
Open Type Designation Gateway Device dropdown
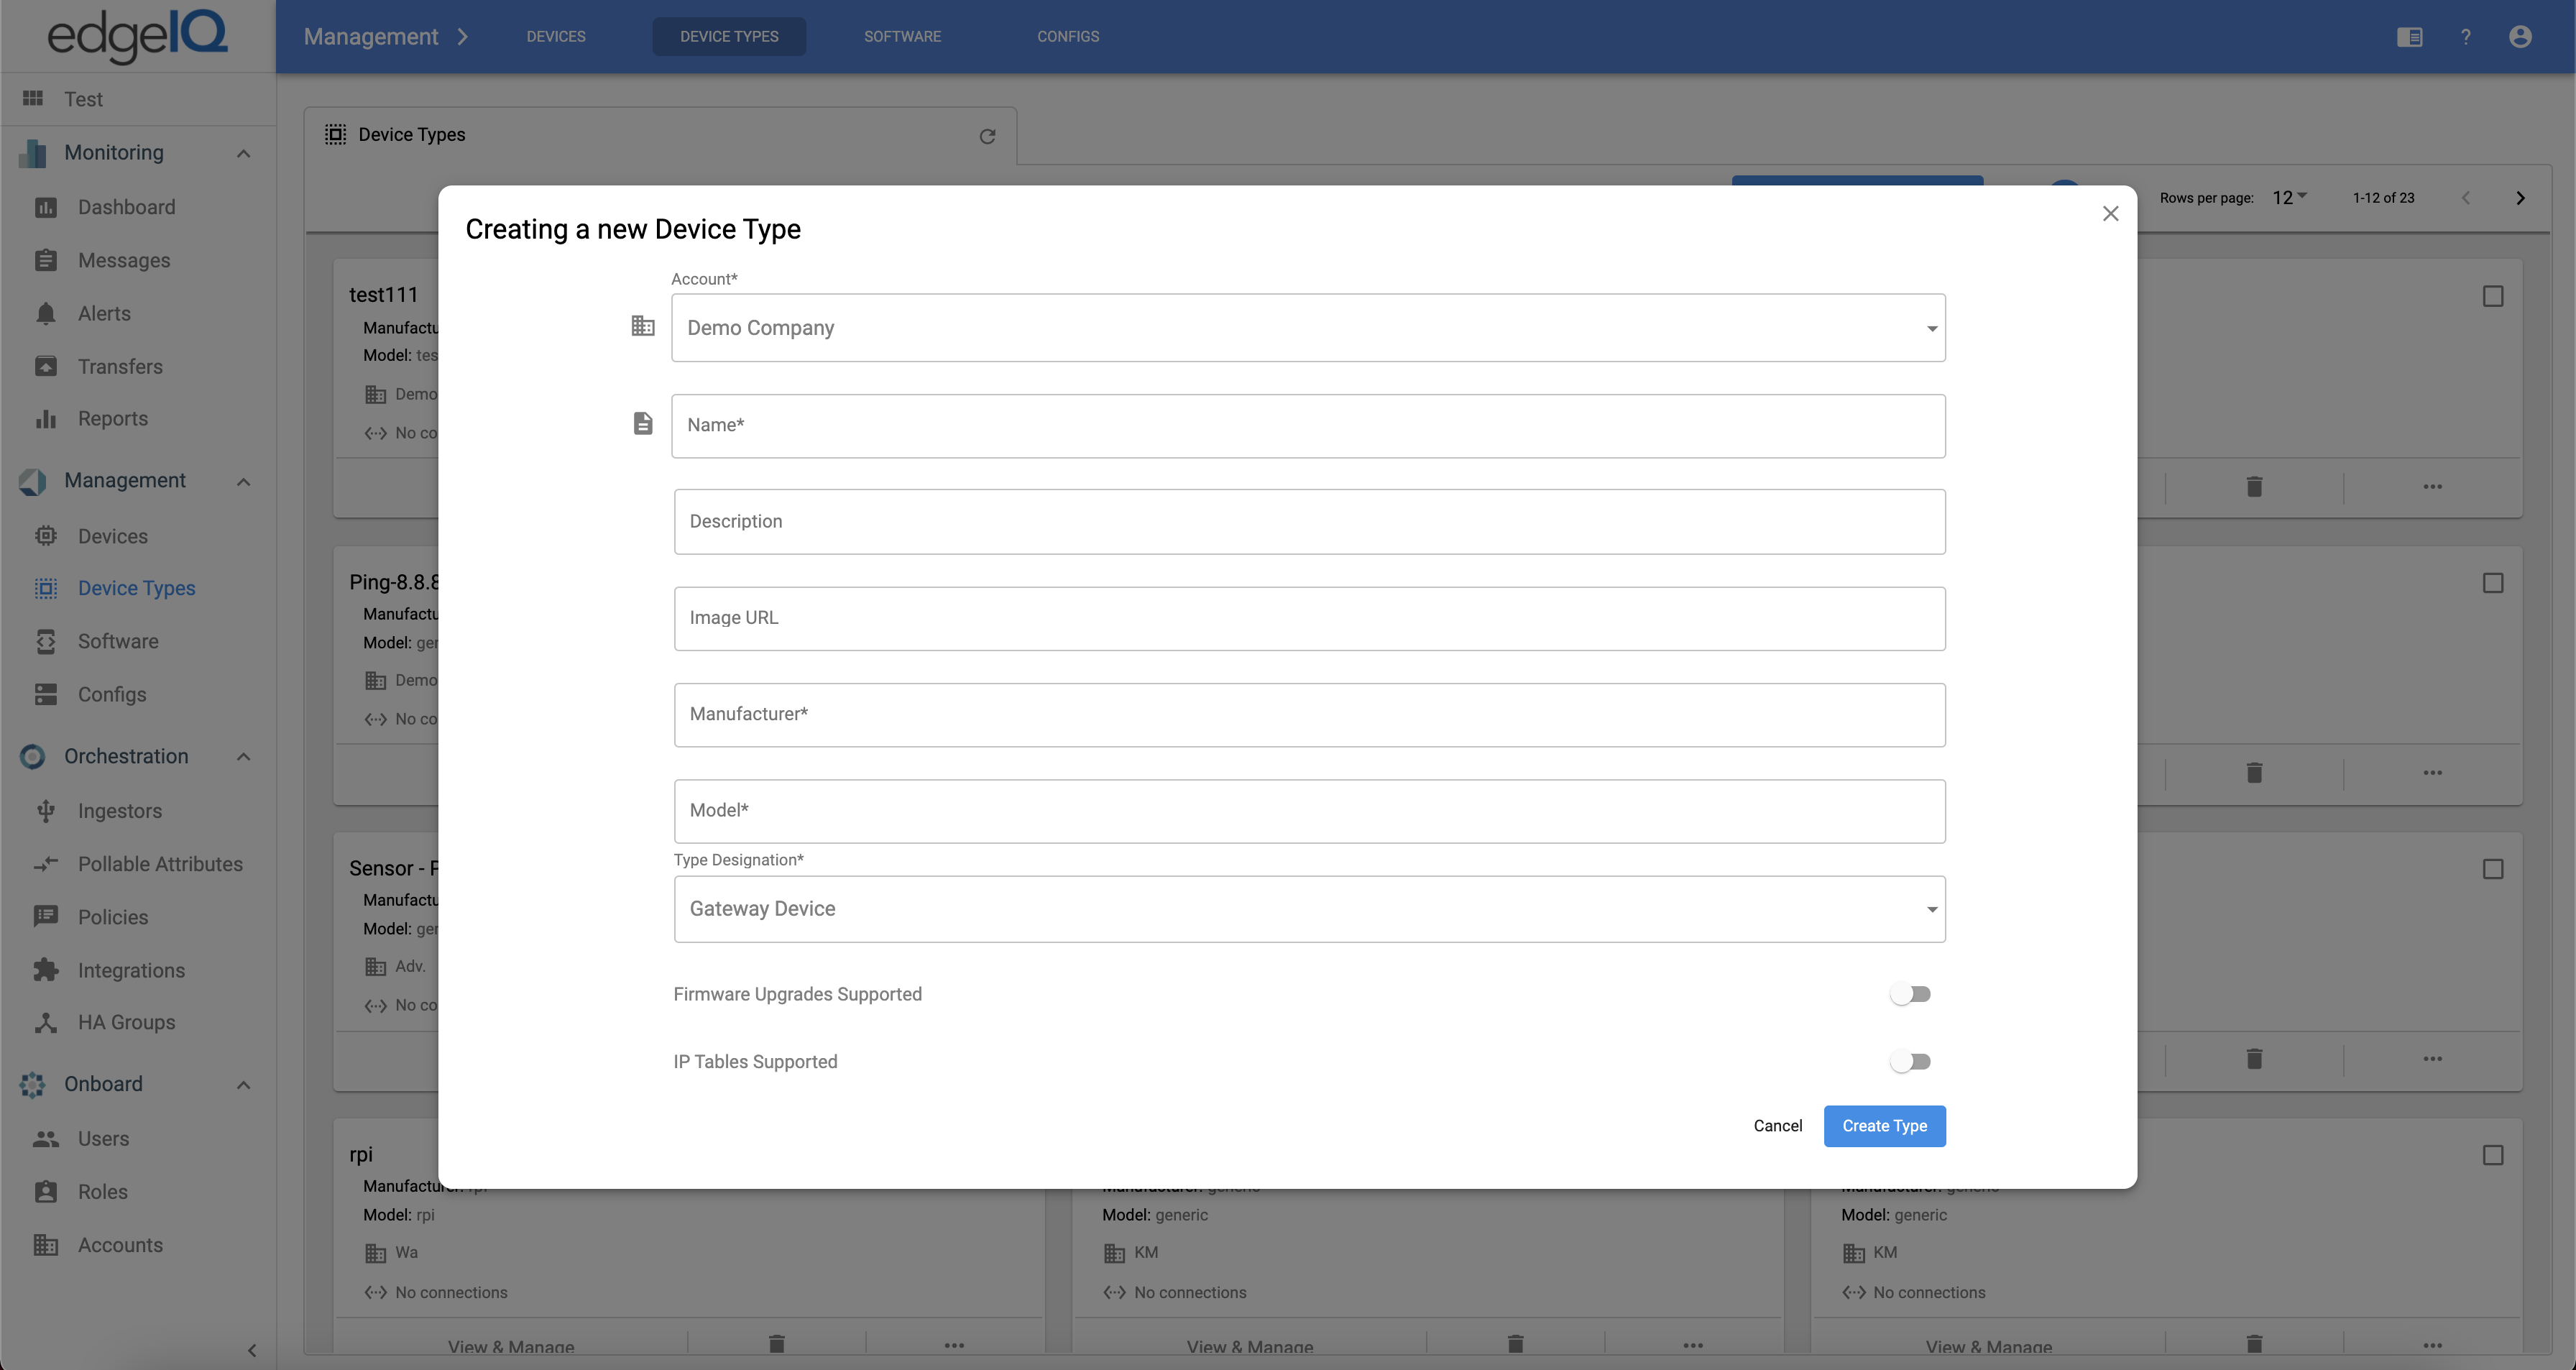(x=1308, y=909)
